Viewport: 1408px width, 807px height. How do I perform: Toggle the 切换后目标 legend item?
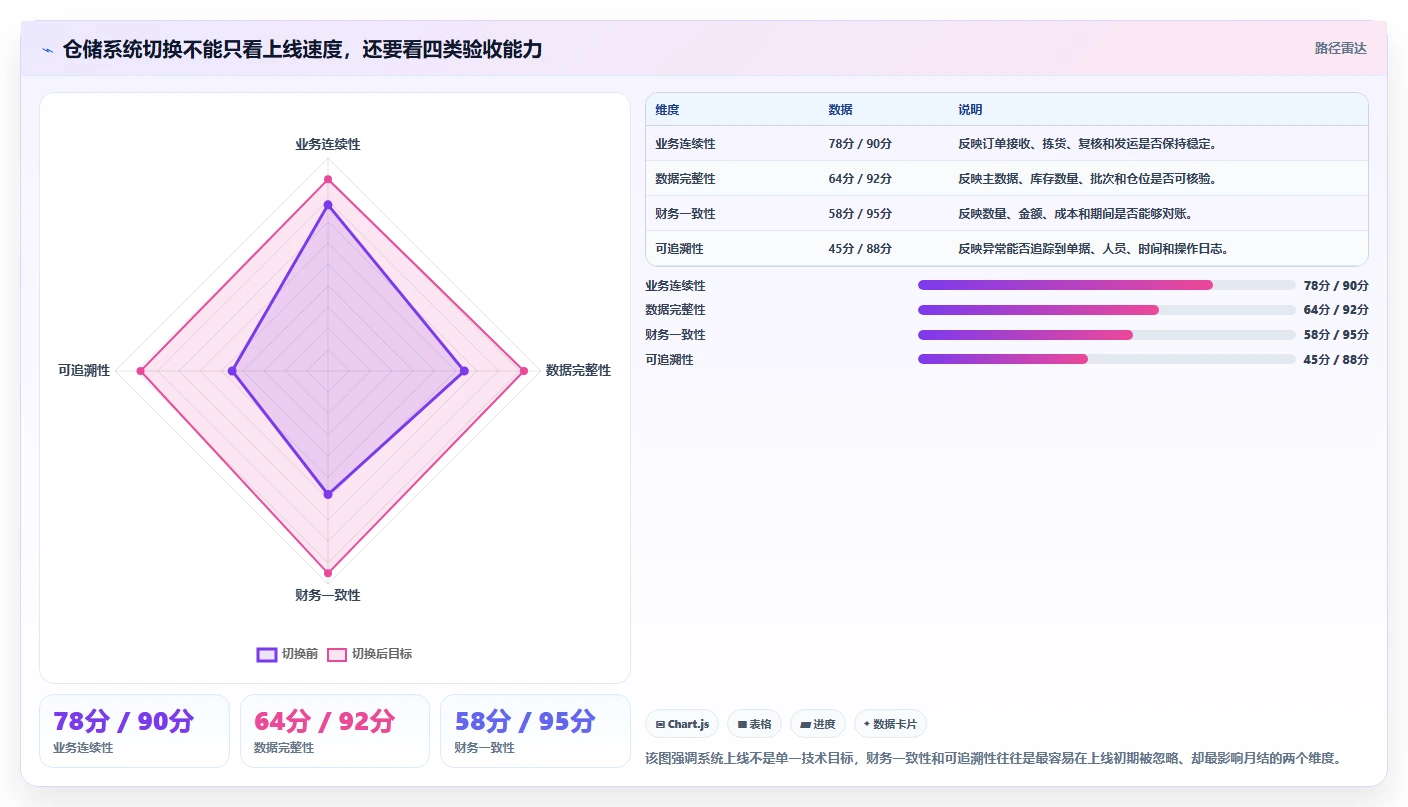369,654
